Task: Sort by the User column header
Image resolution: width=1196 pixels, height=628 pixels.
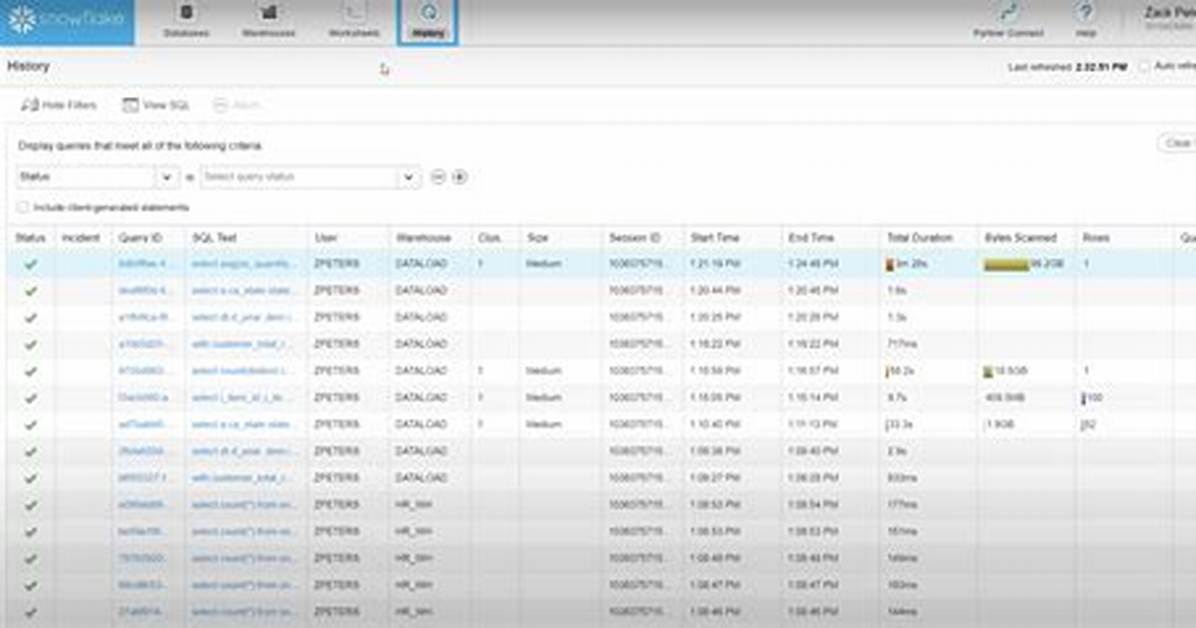Action: [x=326, y=238]
